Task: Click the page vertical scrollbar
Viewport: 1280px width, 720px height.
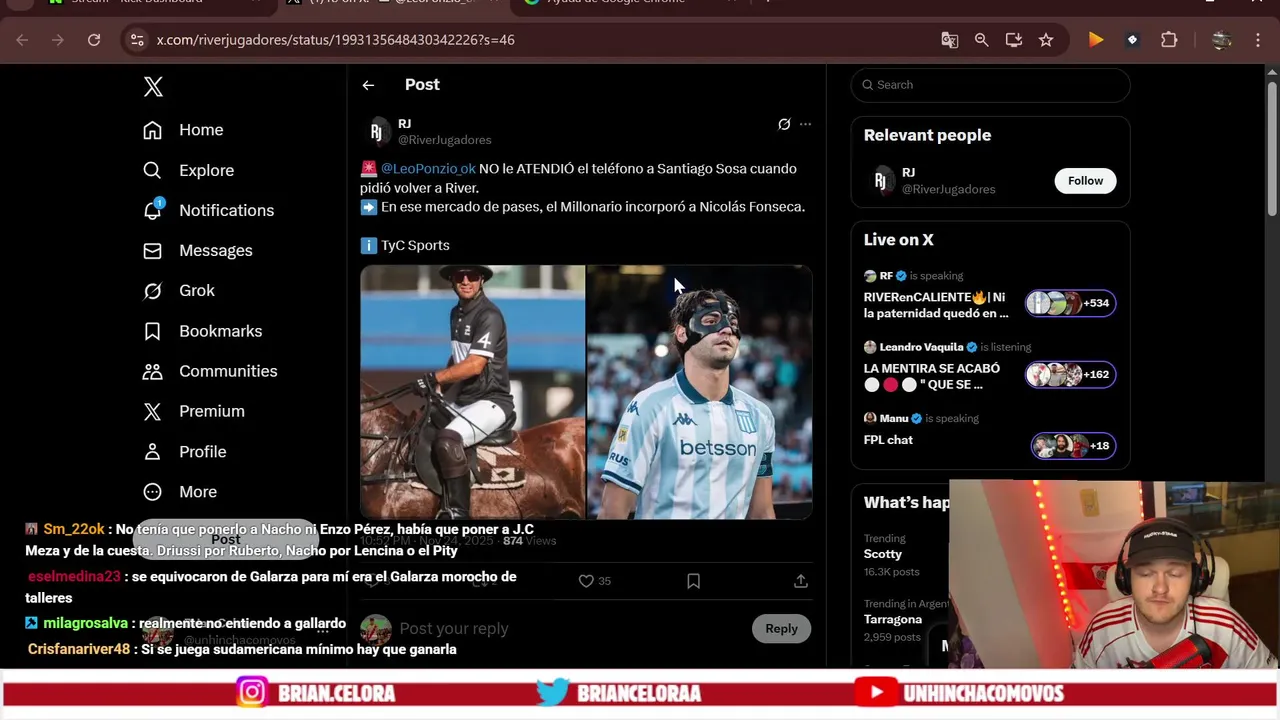Action: 1272,147
